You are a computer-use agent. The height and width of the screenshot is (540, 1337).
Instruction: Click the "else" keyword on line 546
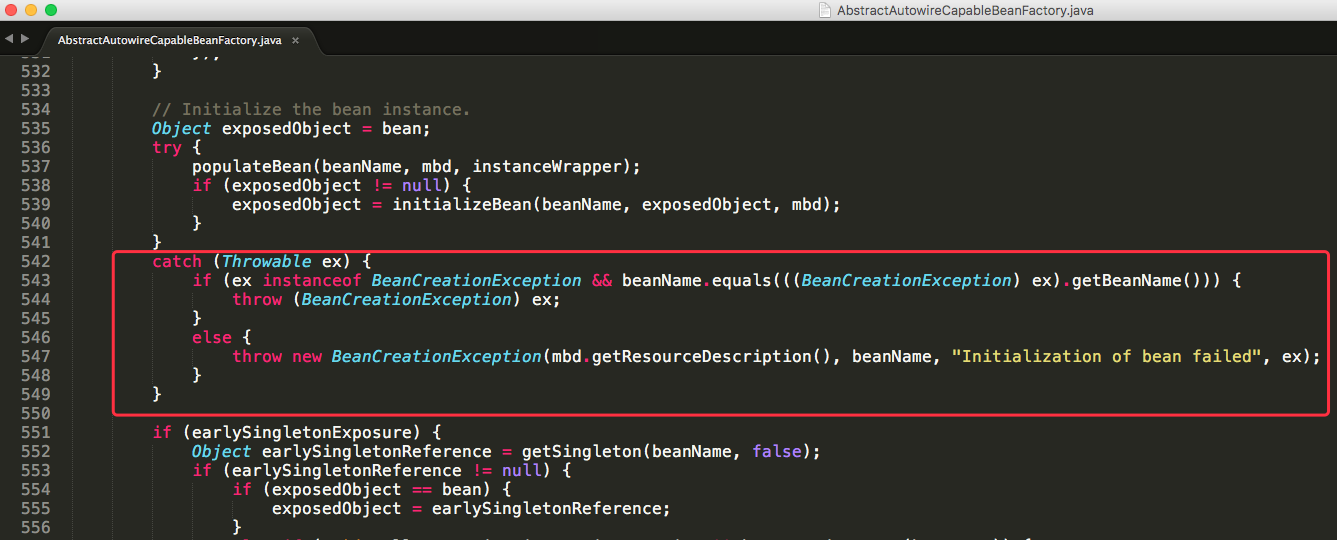point(212,337)
